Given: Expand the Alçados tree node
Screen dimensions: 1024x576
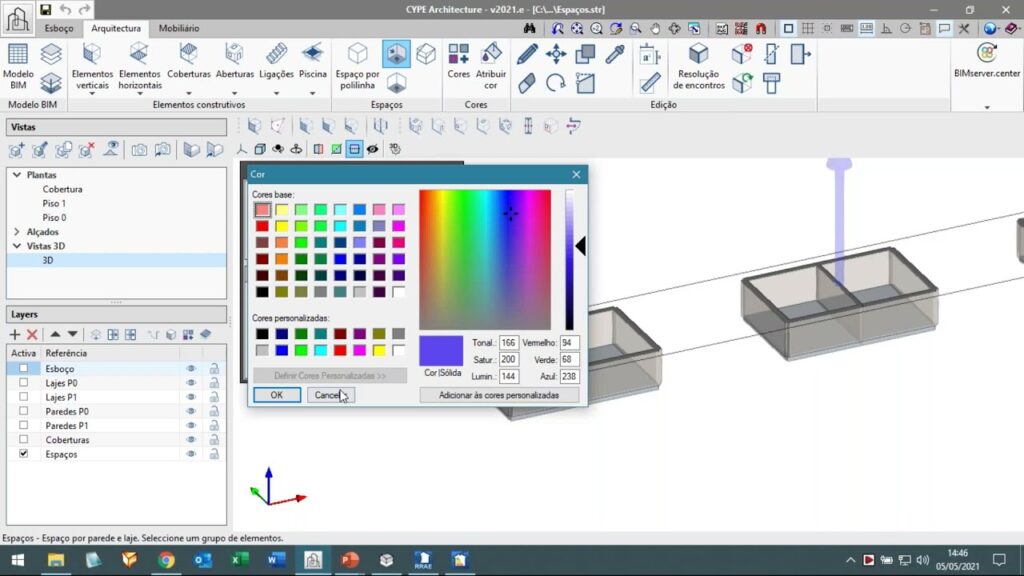Looking at the screenshot, I should 16,232.
